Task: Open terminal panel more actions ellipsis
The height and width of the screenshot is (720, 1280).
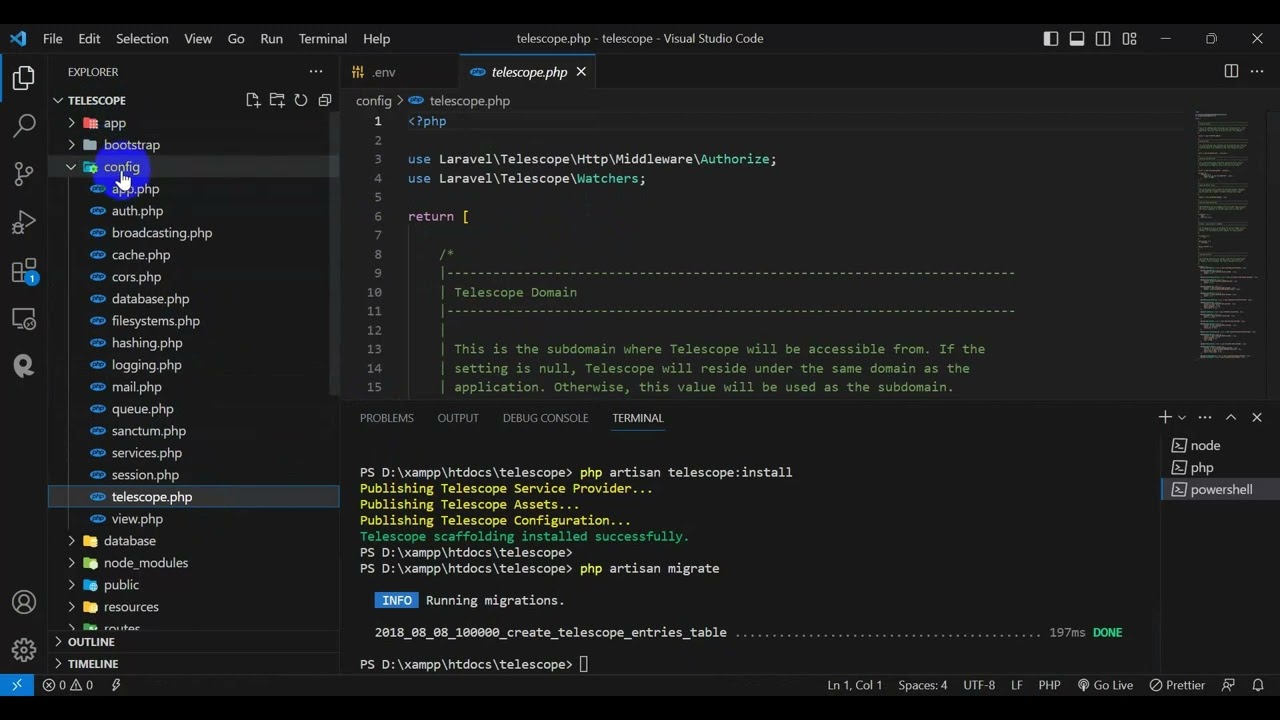Action: [x=1205, y=417]
